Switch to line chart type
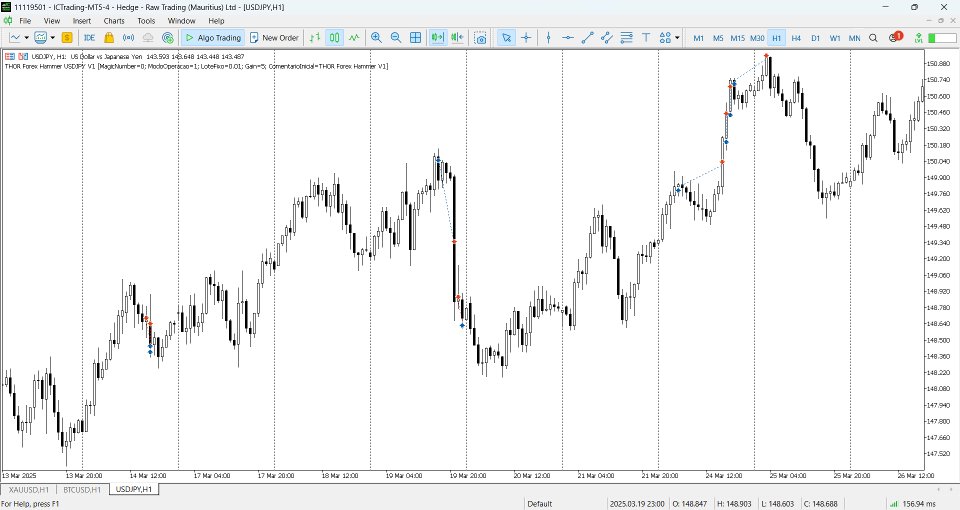 (354, 37)
